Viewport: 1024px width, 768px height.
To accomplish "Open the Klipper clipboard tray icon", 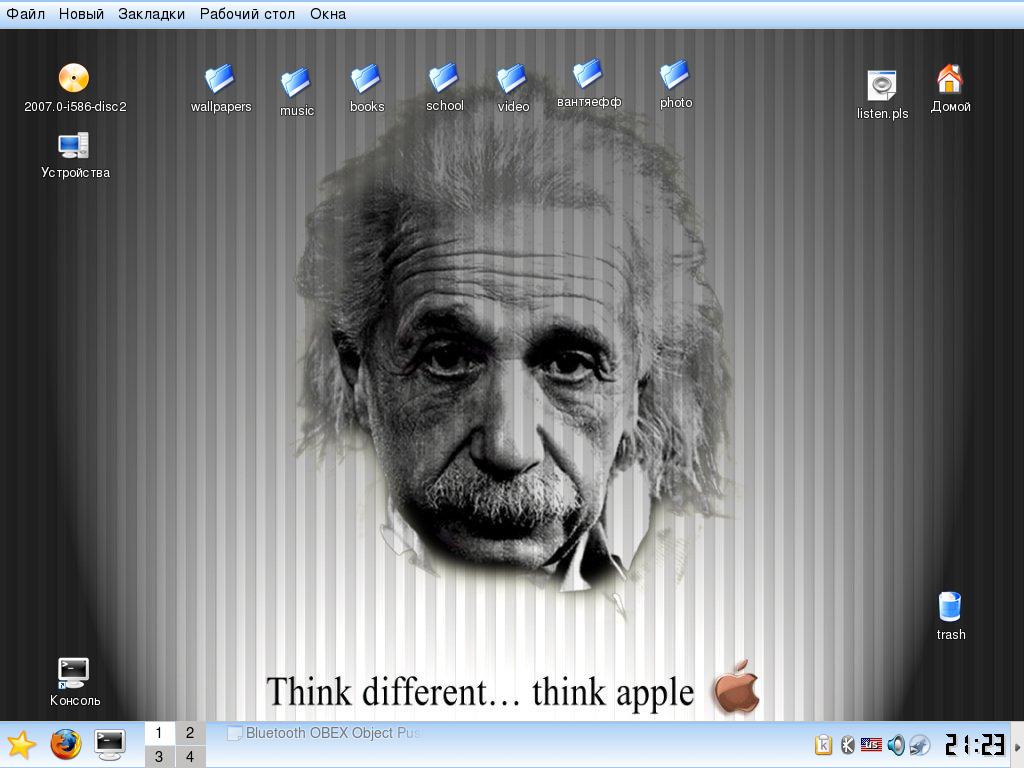I will tap(824, 744).
